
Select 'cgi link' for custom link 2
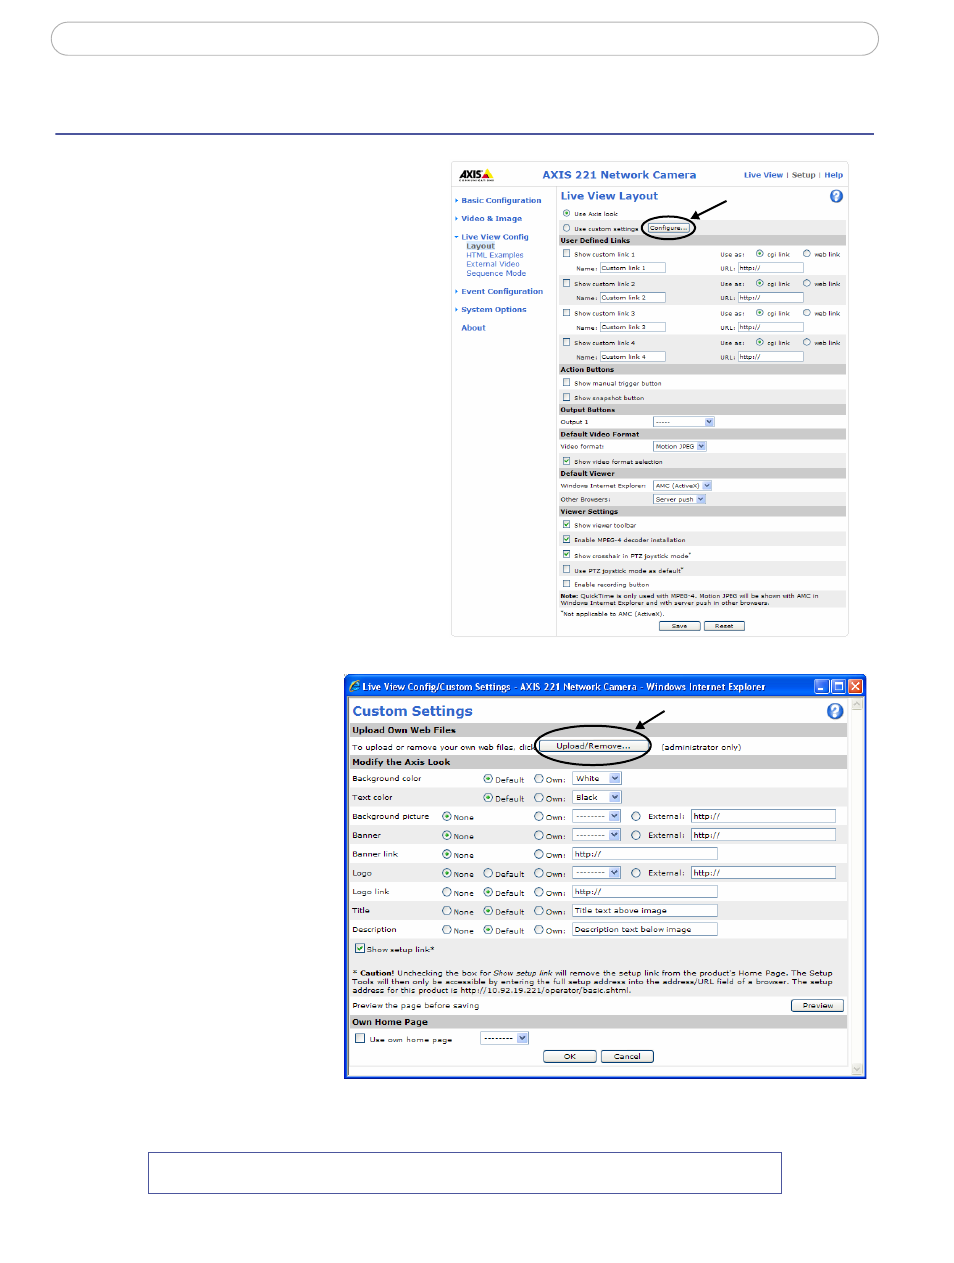(760, 283)
